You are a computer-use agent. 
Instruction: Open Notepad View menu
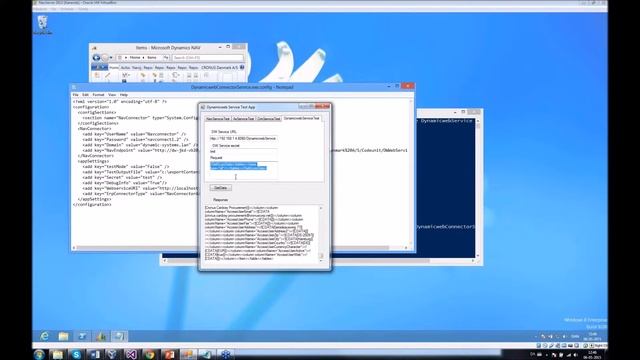point(112,95)
